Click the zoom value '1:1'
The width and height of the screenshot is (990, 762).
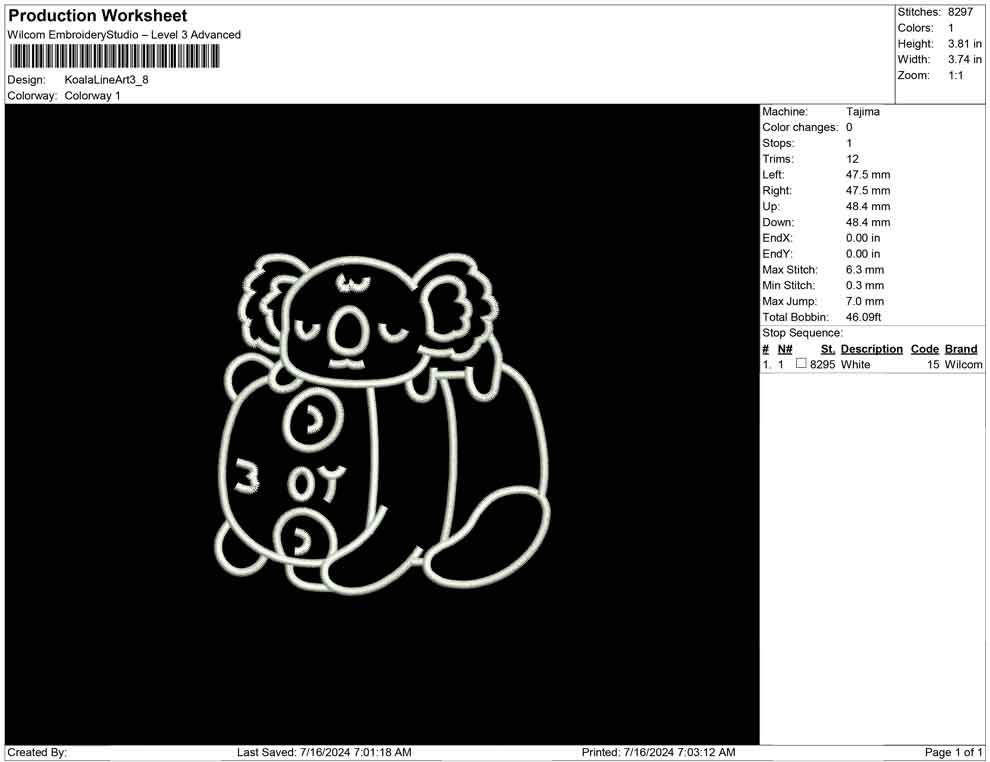pos(955,75)
